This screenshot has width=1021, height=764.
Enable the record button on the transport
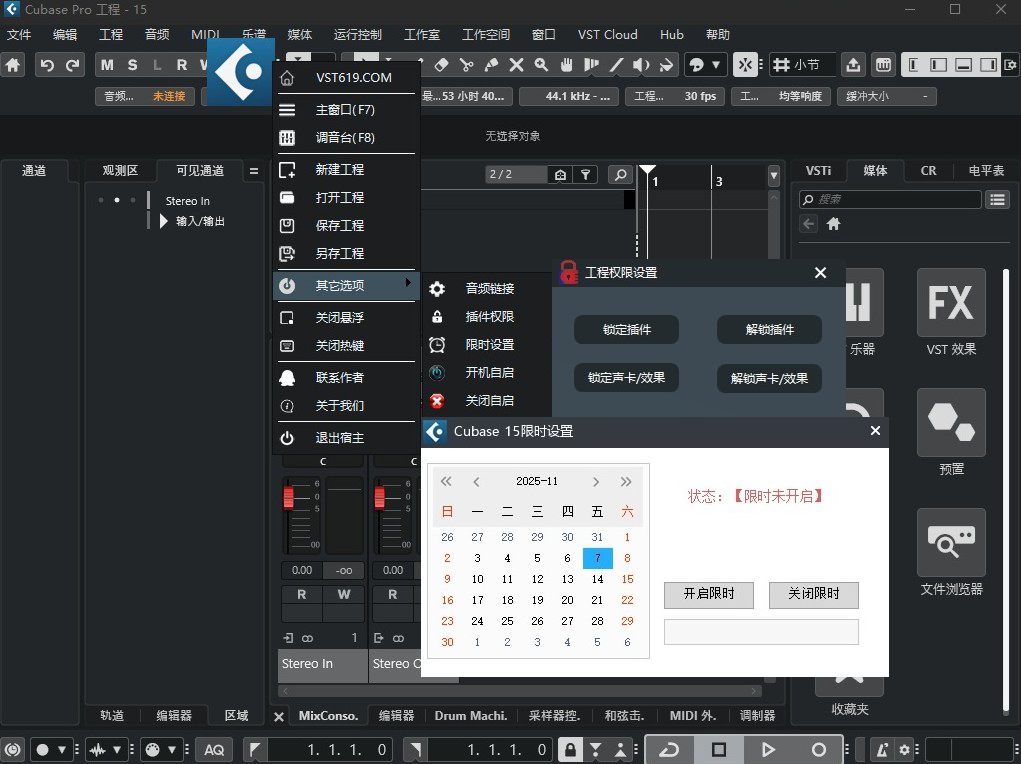click(x=818, y=749)
